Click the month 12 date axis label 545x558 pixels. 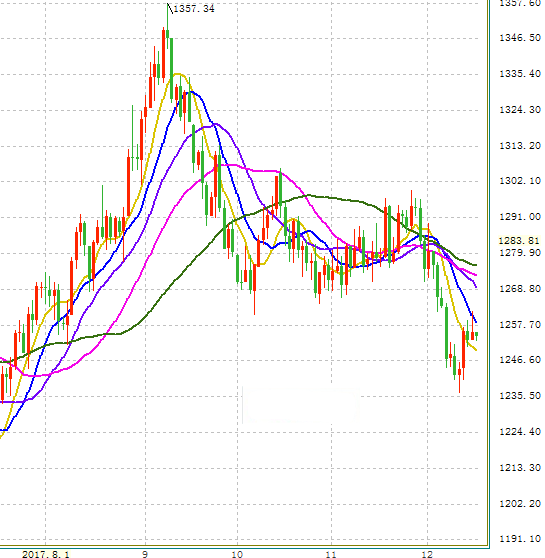click(x=427, y=554)
